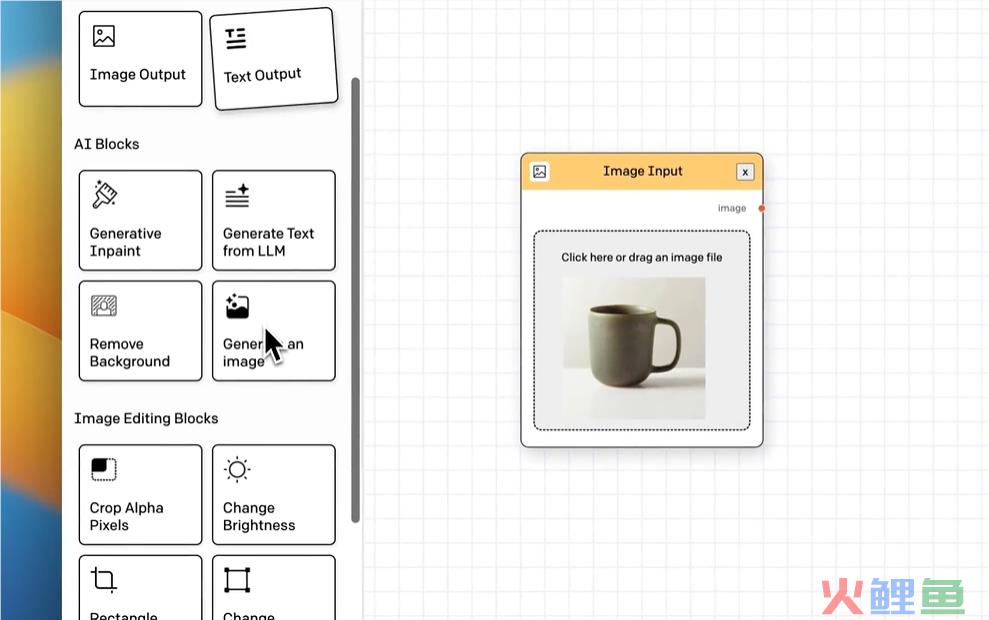The height and width of the screenshot is (620, 989).
Task: Choose the Generative Inpaint brush icon
Action: coord(104,194)
